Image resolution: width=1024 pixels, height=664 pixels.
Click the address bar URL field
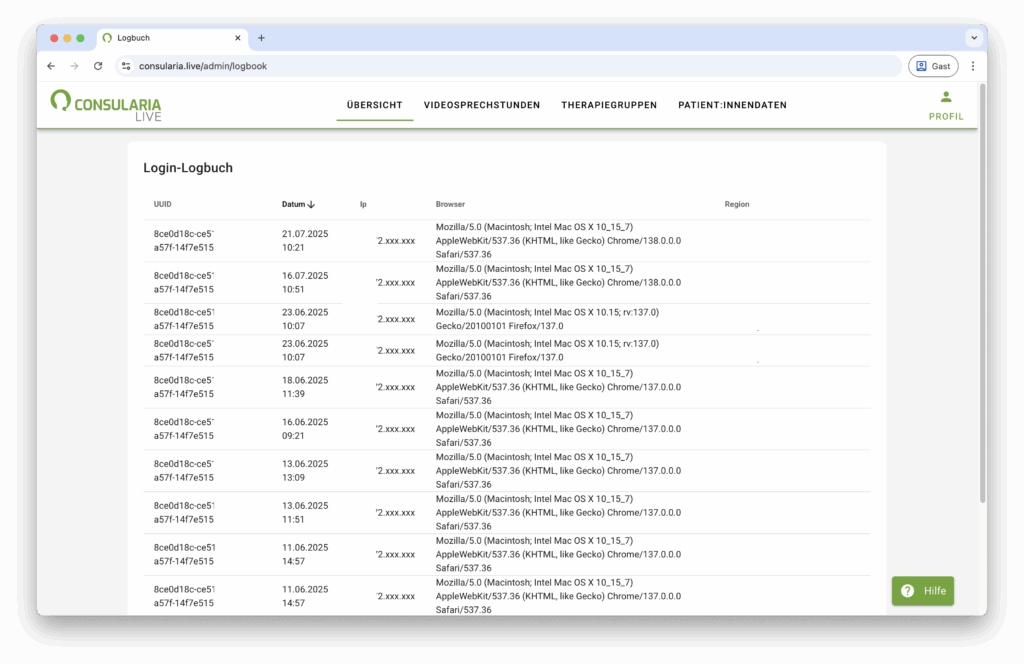coord(500,66)
